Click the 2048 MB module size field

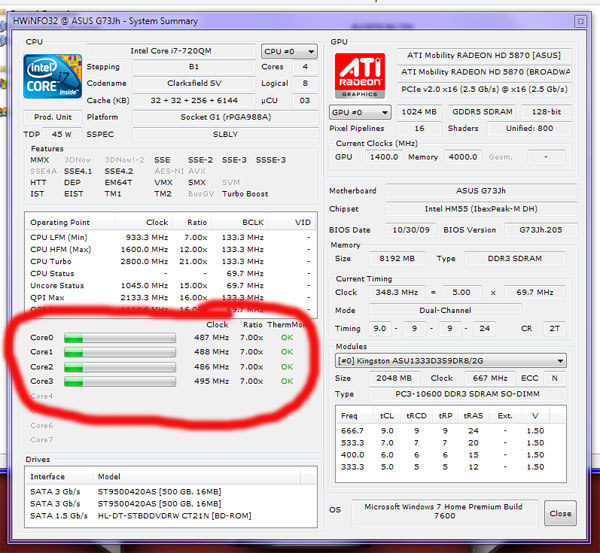pos(394,378)
